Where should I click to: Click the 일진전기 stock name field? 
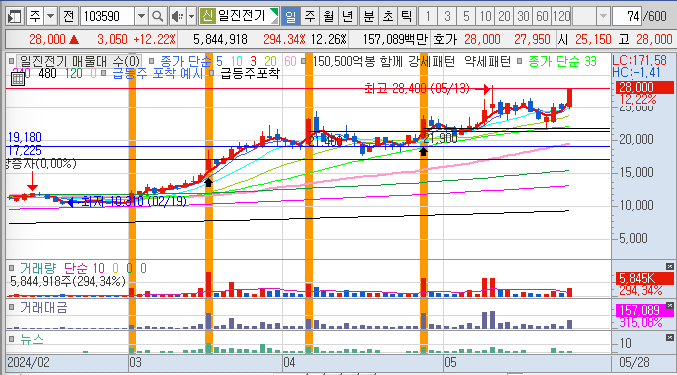pyautogui.click(x=242, y=16)
